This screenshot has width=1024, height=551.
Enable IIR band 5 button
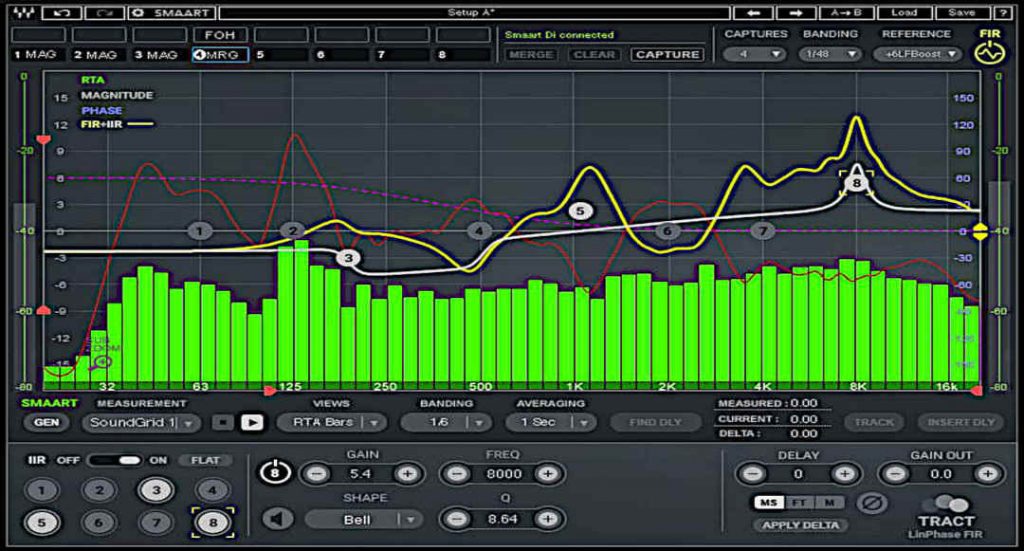coord(42,522)
